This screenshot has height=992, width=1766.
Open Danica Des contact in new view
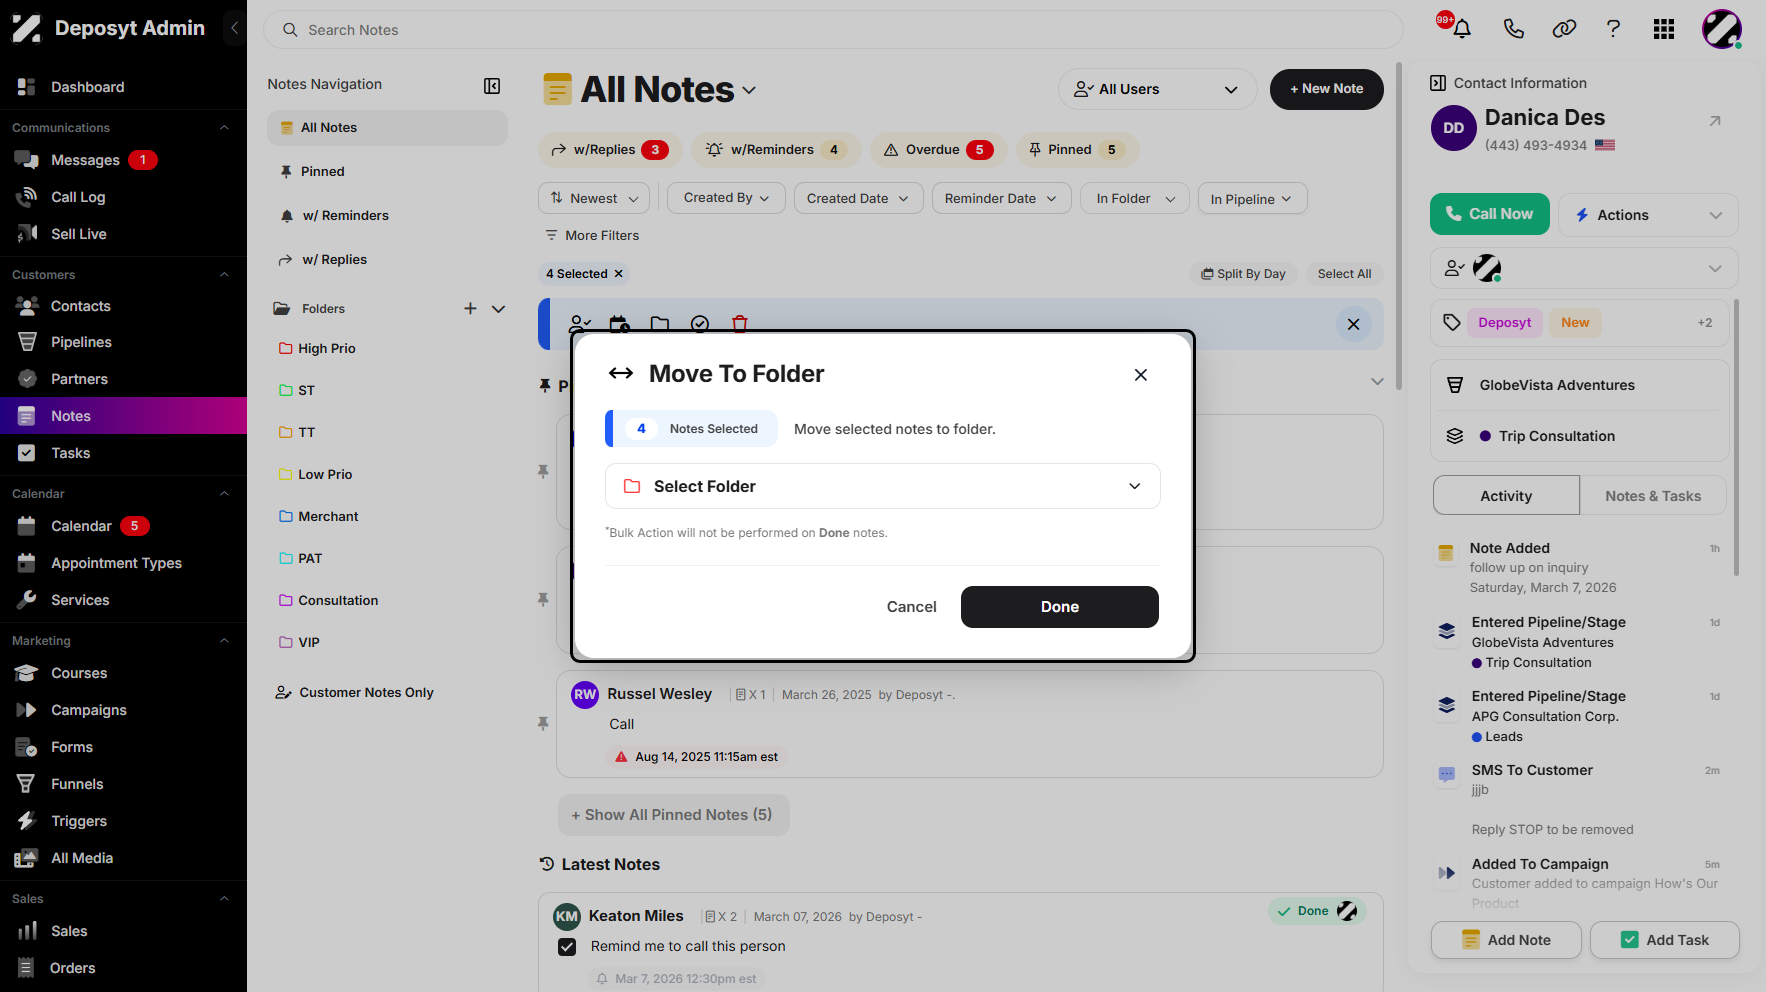click(x=1715, y=121)
